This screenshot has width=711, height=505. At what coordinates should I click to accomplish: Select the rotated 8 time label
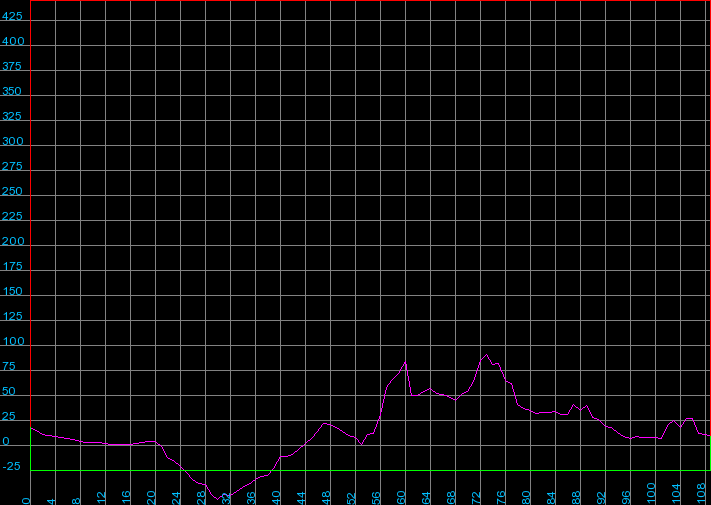(76, 500)
